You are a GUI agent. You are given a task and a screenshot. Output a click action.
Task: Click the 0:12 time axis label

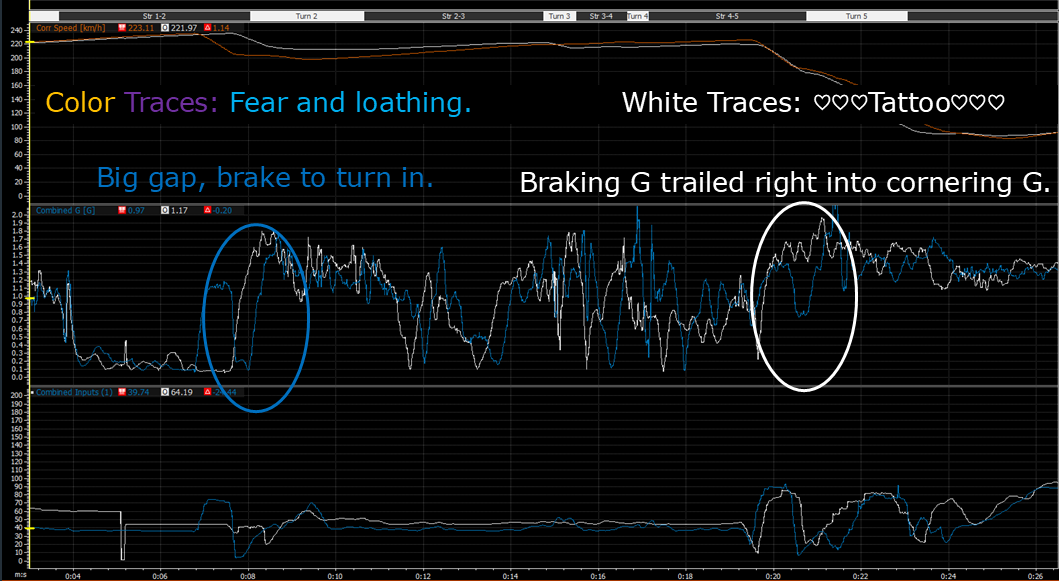[x=423, y=576]
